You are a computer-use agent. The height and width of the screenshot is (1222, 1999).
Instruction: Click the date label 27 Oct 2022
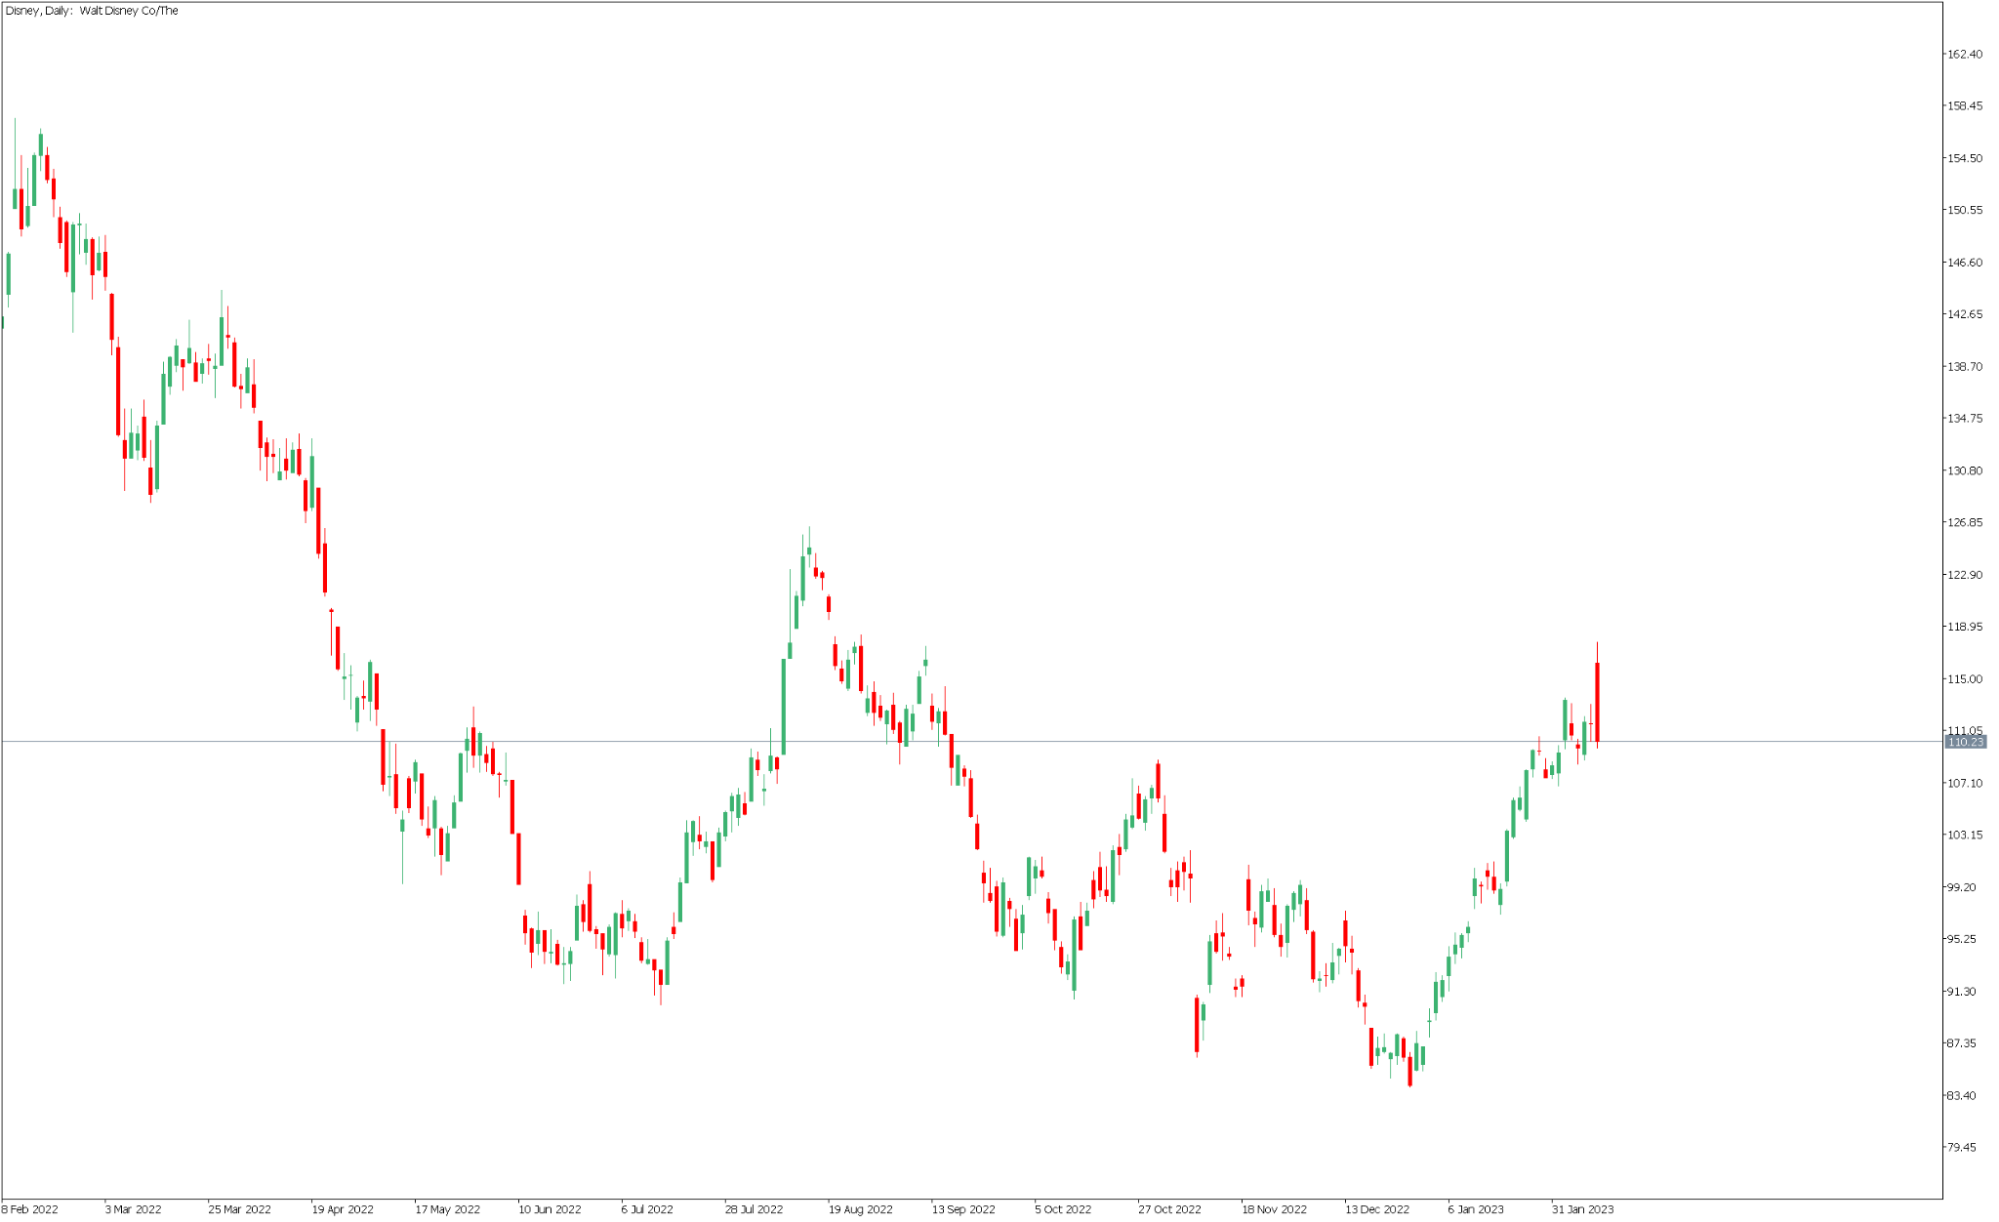(x=1169, y=1209)
